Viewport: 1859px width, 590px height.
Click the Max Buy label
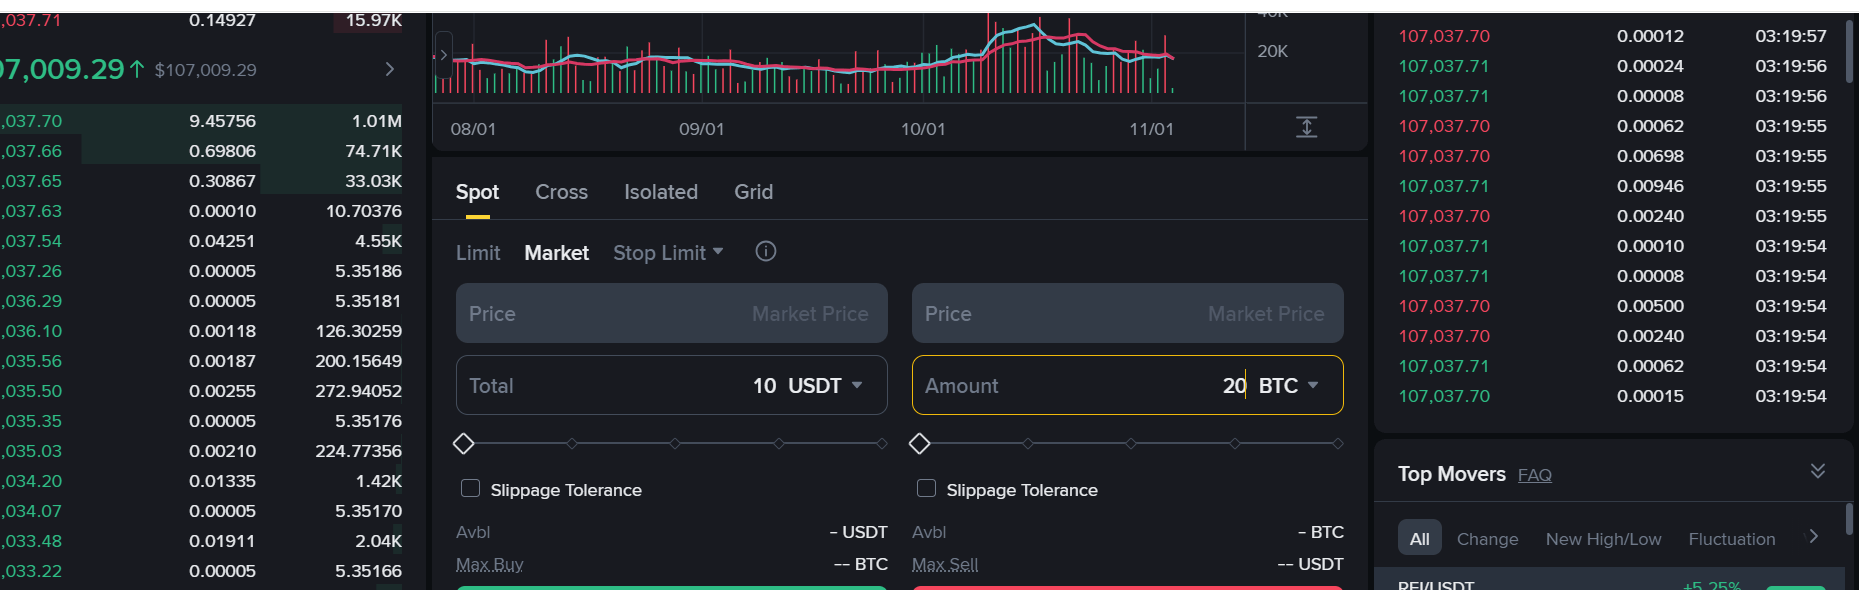pos(489,564)
